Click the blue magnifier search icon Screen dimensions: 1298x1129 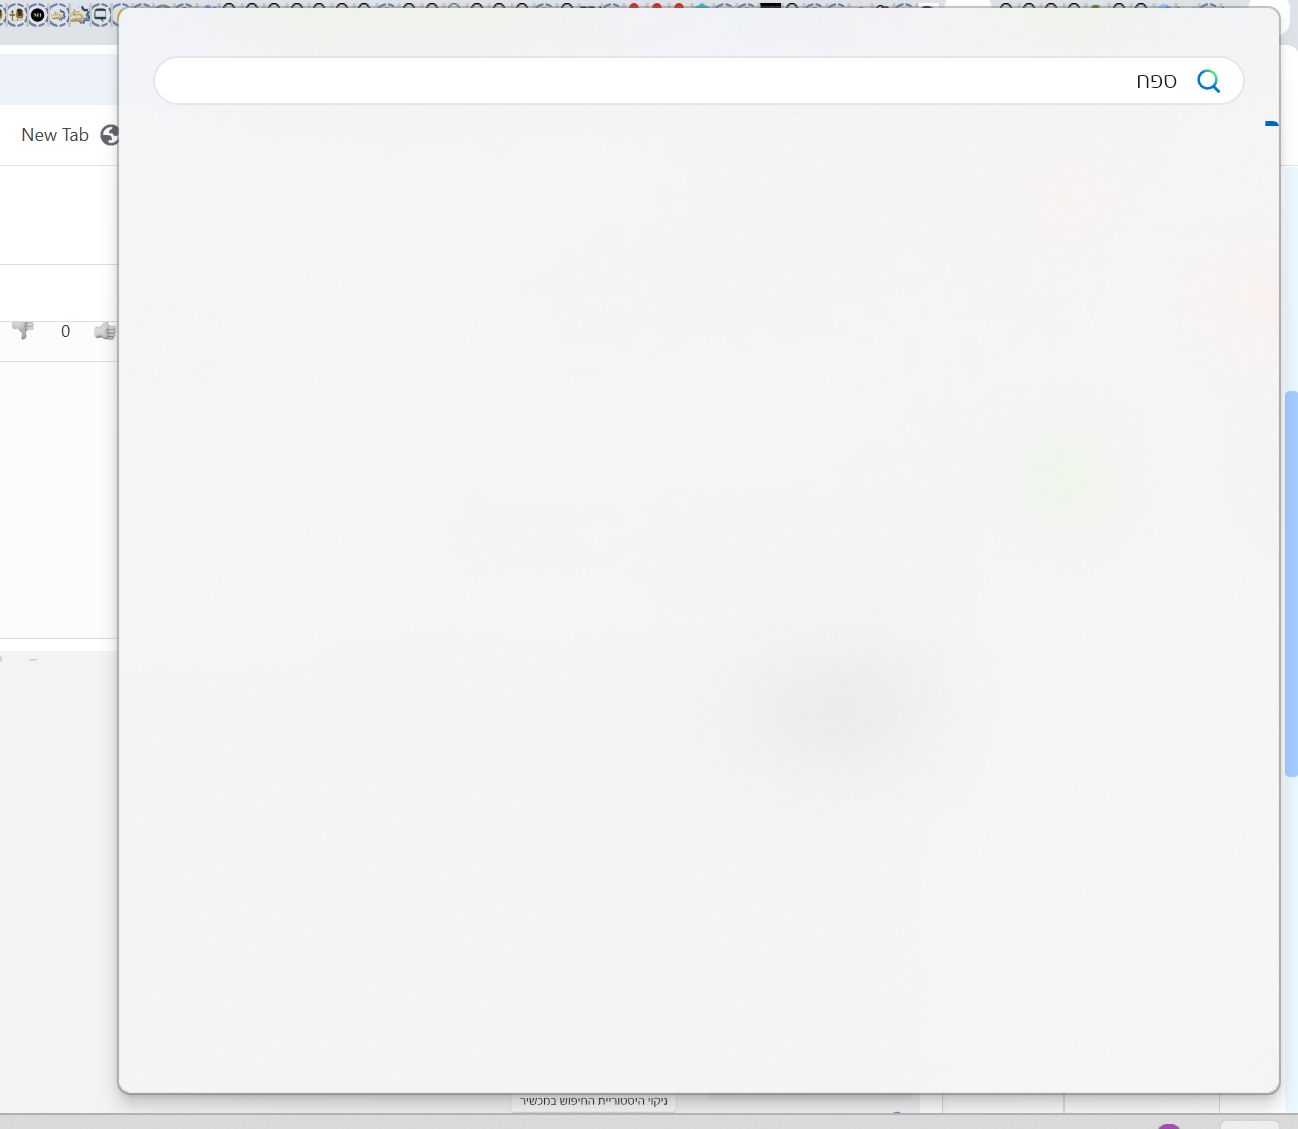point(1208,81)
